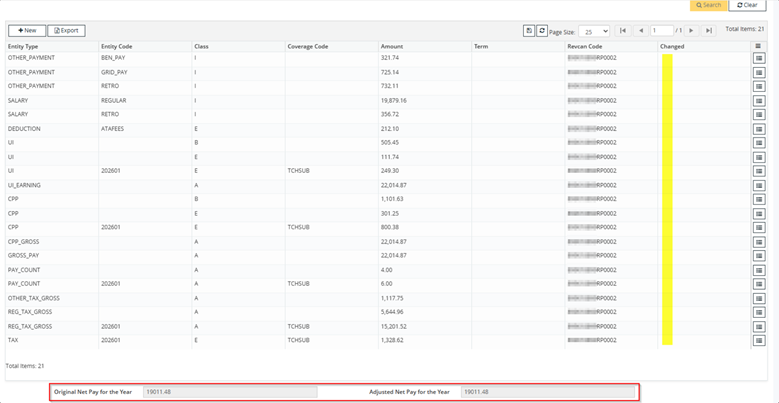Export the grid data
Image resolution: width=779 pixels, height=403 pixels.
(67, 31)
